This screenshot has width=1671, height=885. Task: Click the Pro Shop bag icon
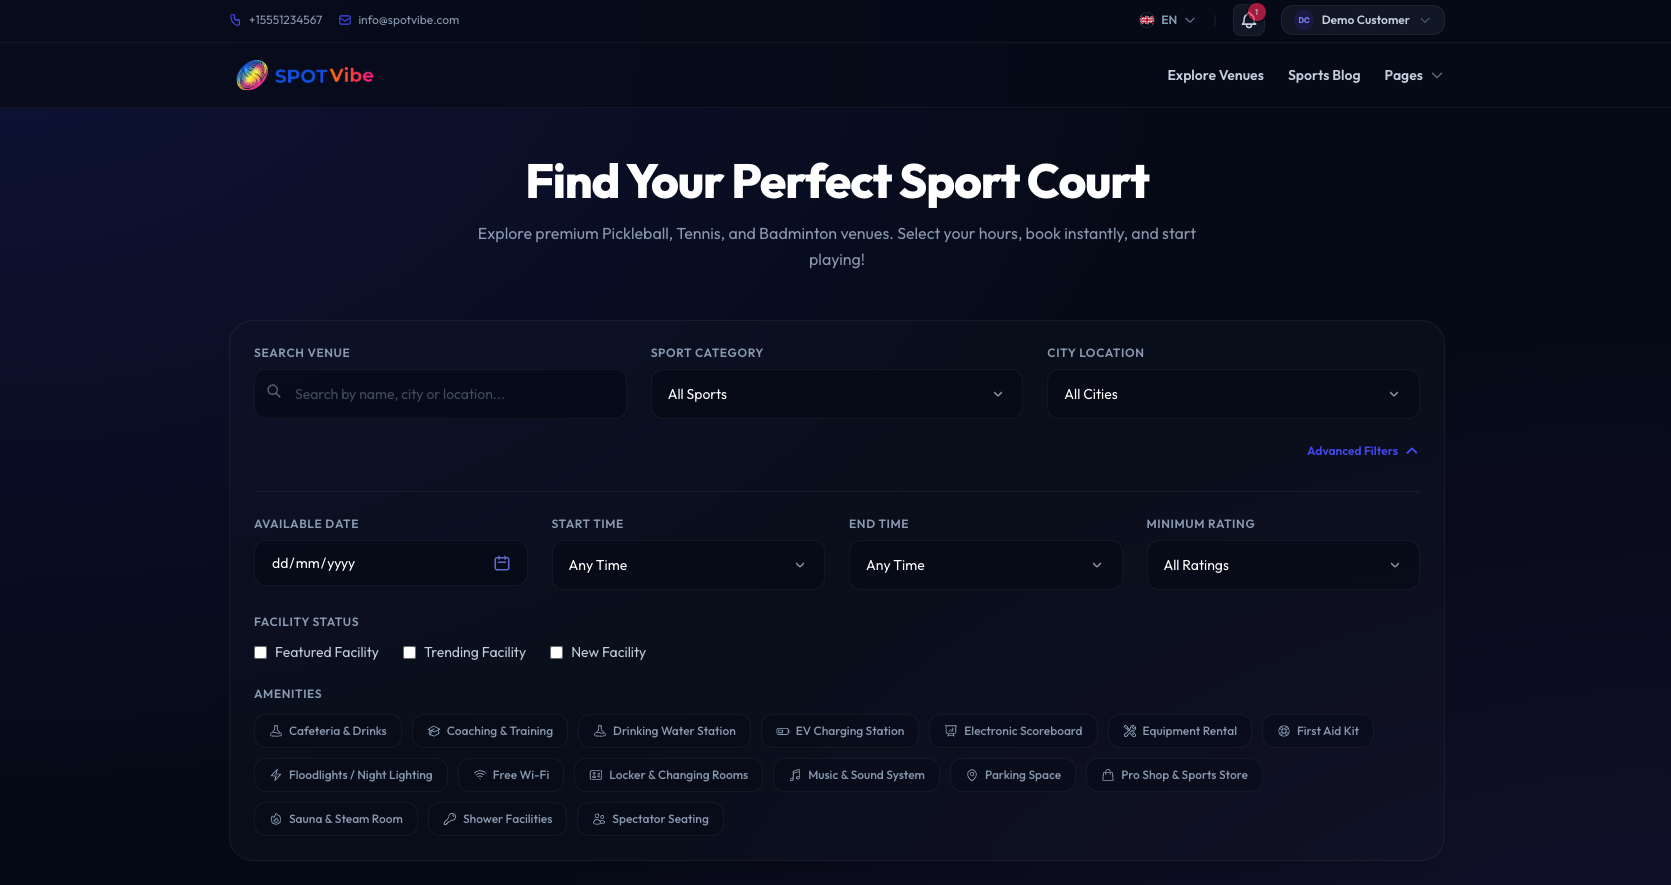click(x=1108, y=775)
